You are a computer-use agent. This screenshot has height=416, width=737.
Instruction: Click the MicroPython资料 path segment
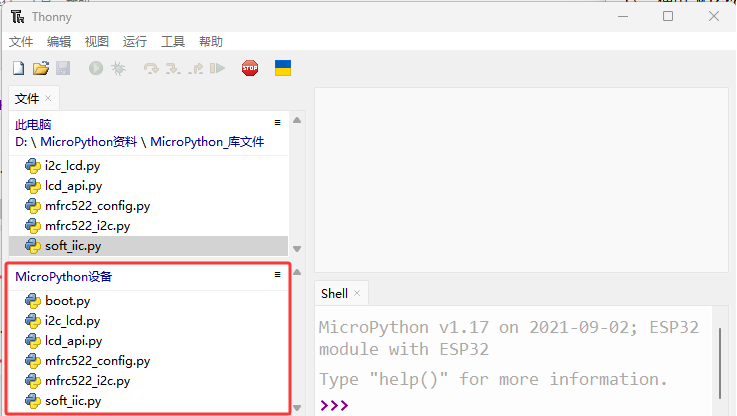88,142
